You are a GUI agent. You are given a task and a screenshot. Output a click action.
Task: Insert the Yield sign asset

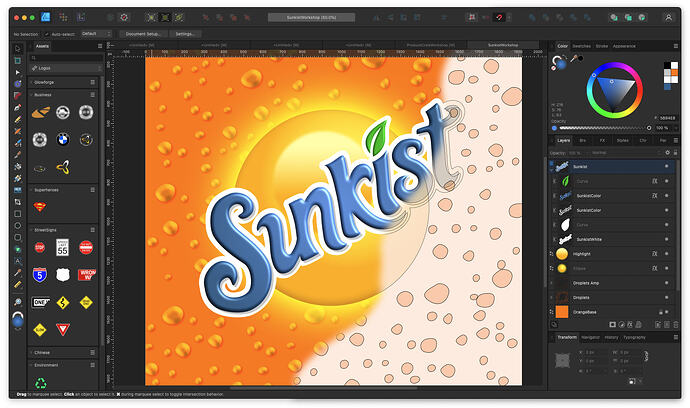pos(63,329)
